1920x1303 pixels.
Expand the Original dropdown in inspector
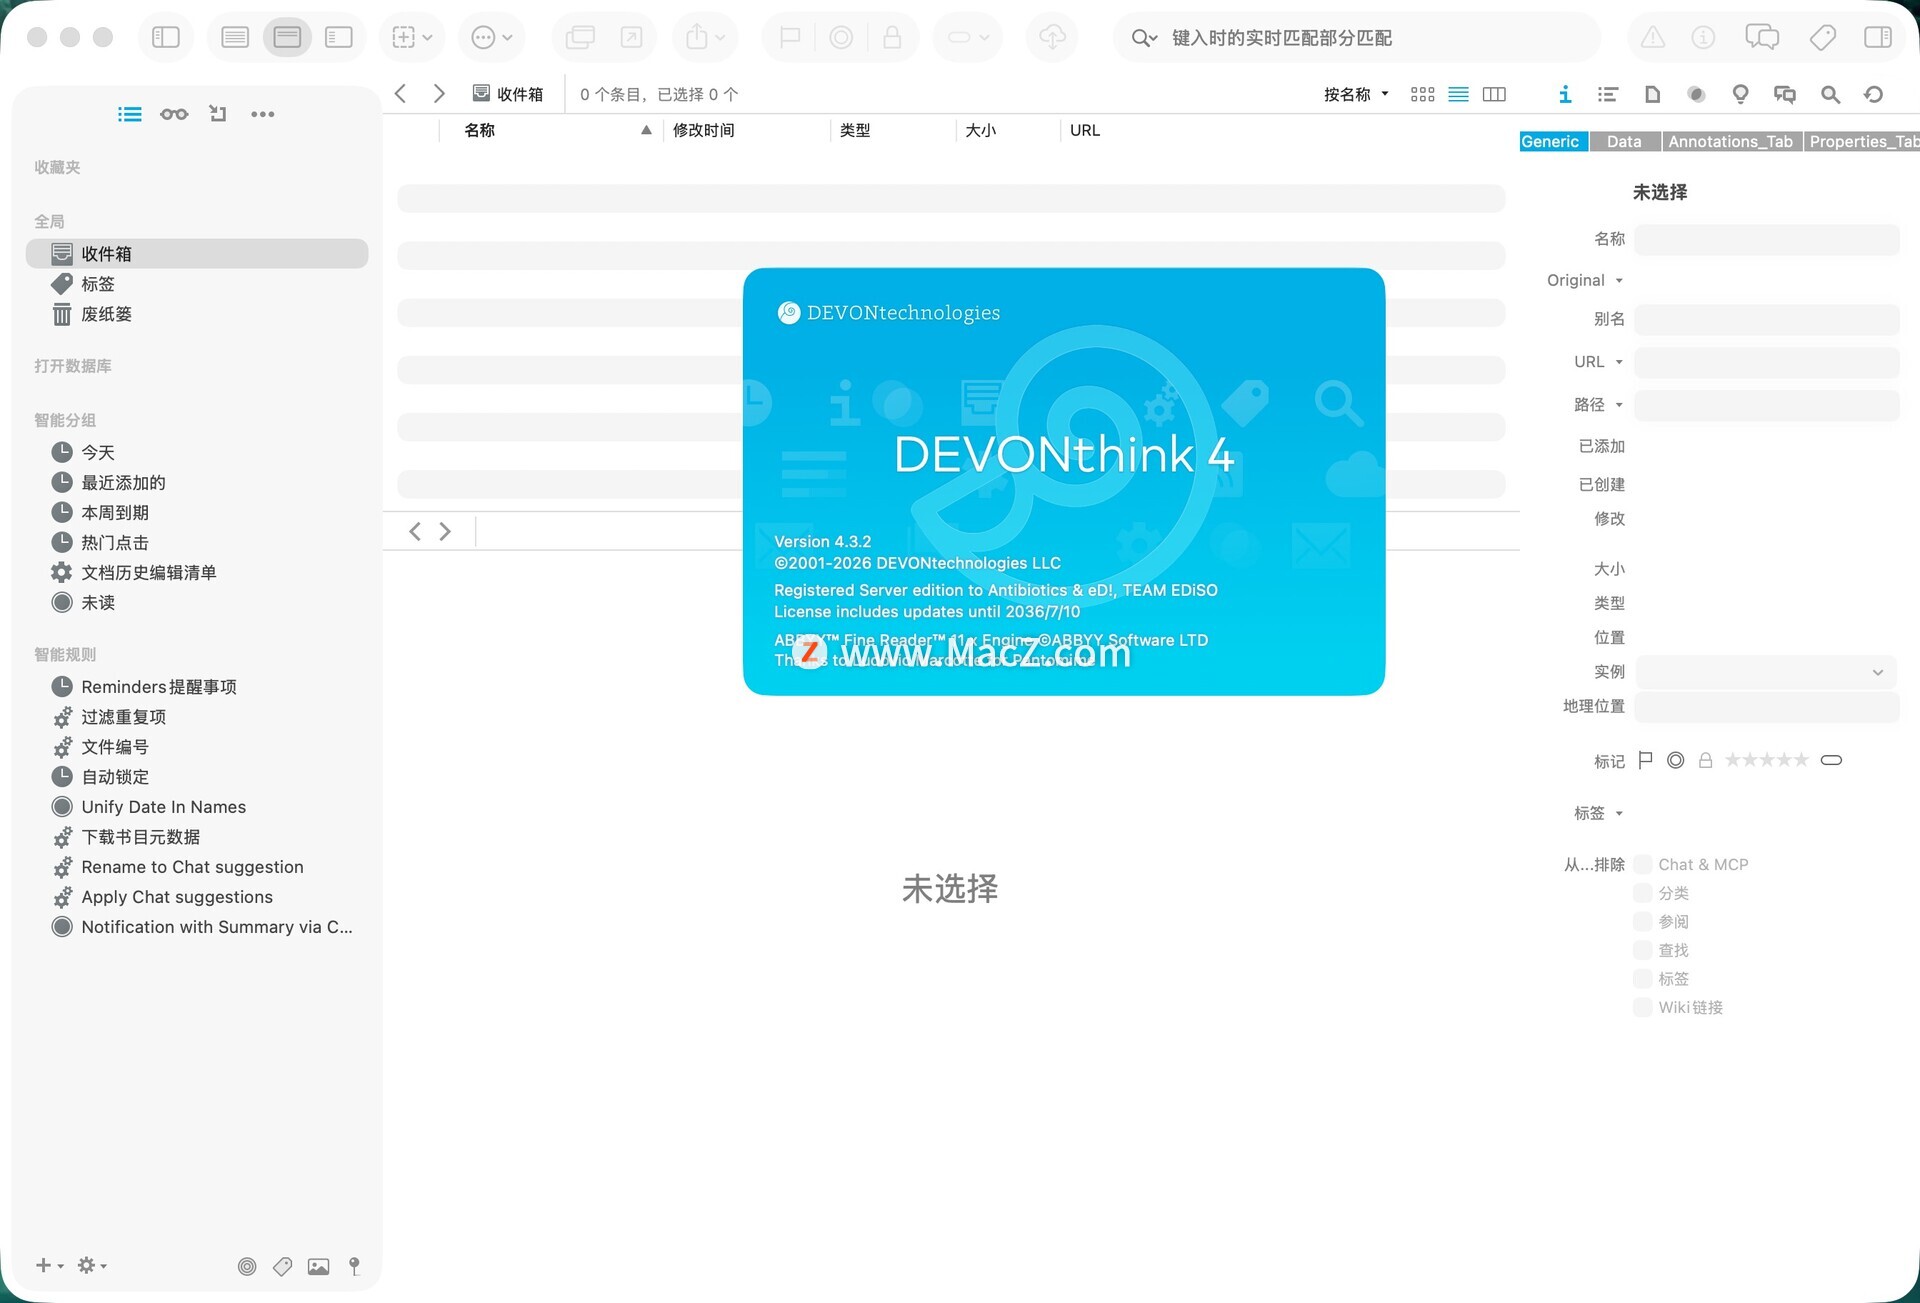1585,280
